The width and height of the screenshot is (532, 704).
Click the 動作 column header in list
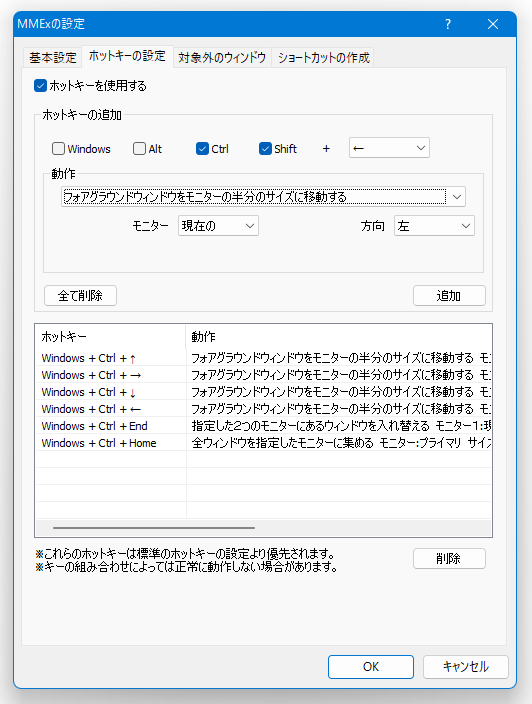[x=339, y=337]
